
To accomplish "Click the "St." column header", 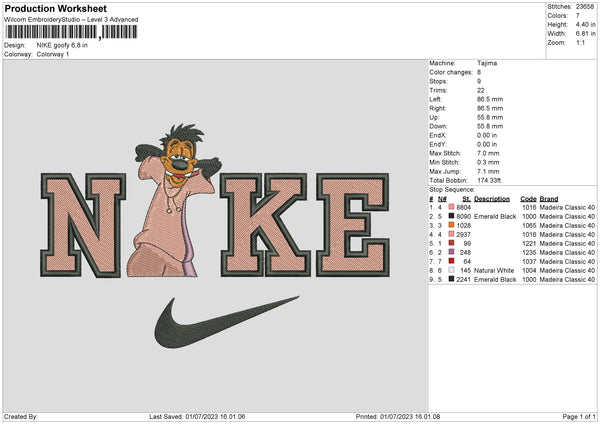I will [466, 199].
